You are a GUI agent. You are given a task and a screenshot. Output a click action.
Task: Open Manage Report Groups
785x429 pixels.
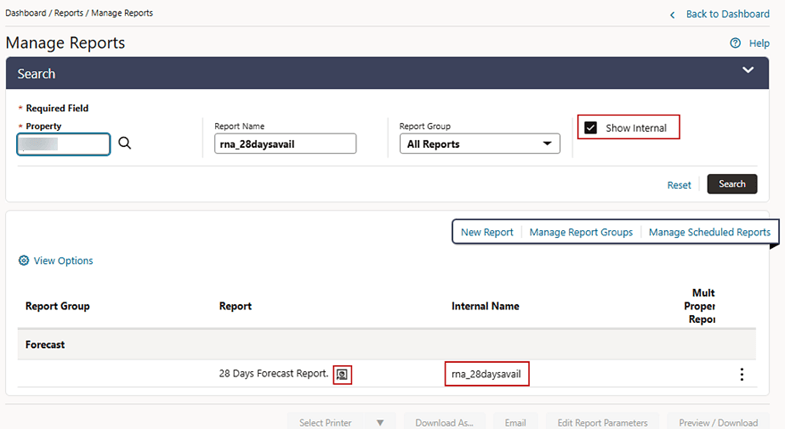581,232
